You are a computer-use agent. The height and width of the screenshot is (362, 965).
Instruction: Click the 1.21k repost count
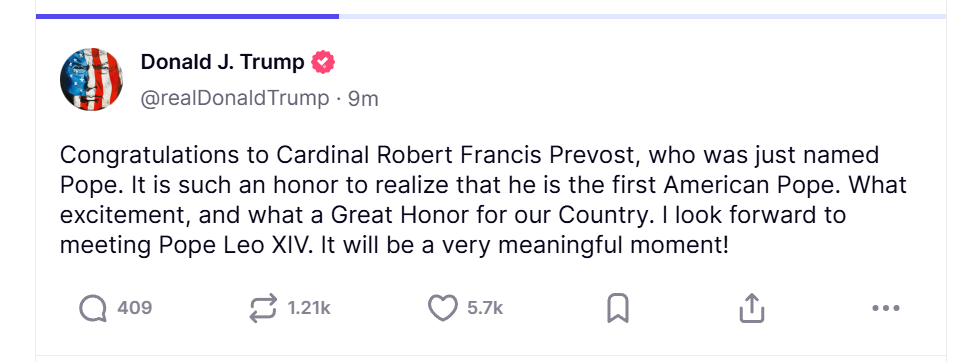[x=309, y=308]
